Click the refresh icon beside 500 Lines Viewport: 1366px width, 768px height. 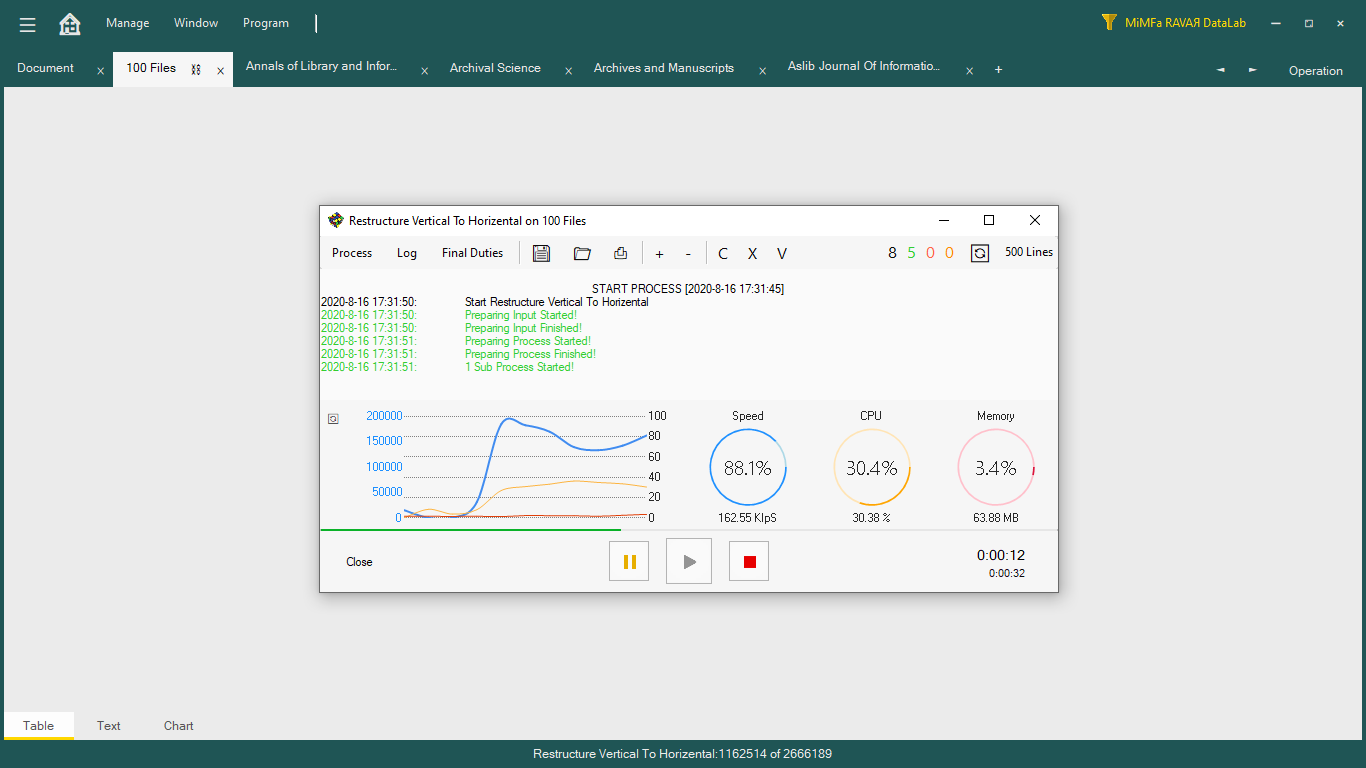(980, 253)
